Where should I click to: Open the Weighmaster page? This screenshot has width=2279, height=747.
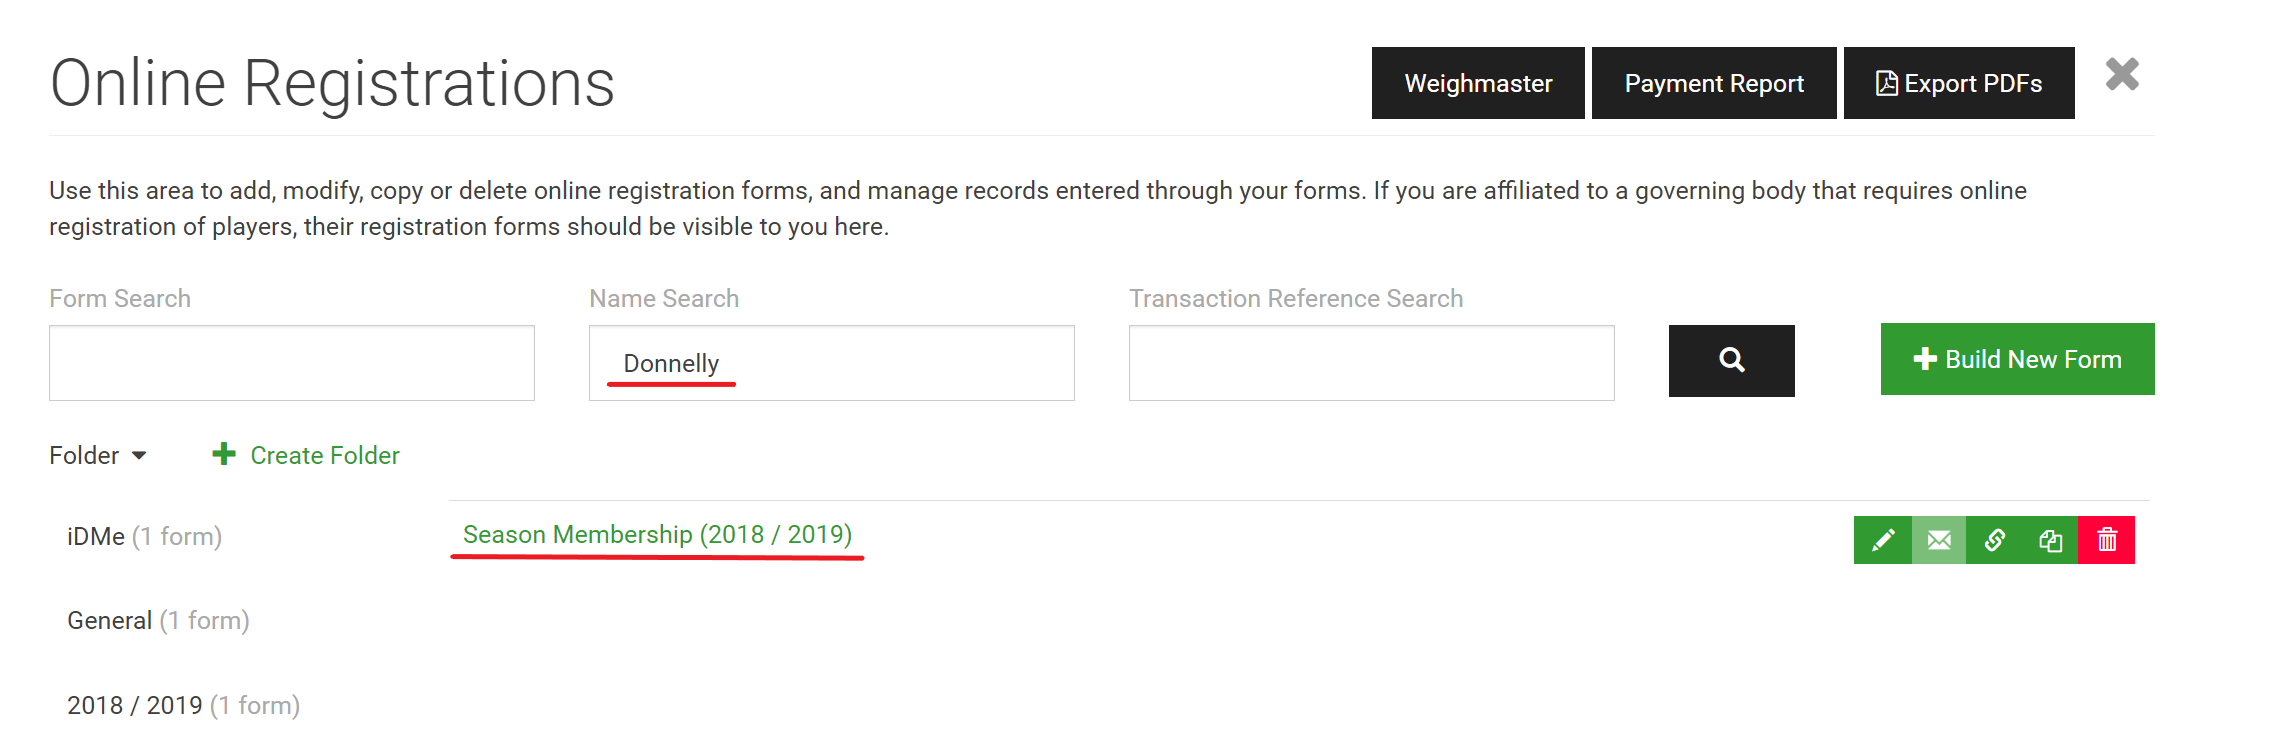(1478, 83)
